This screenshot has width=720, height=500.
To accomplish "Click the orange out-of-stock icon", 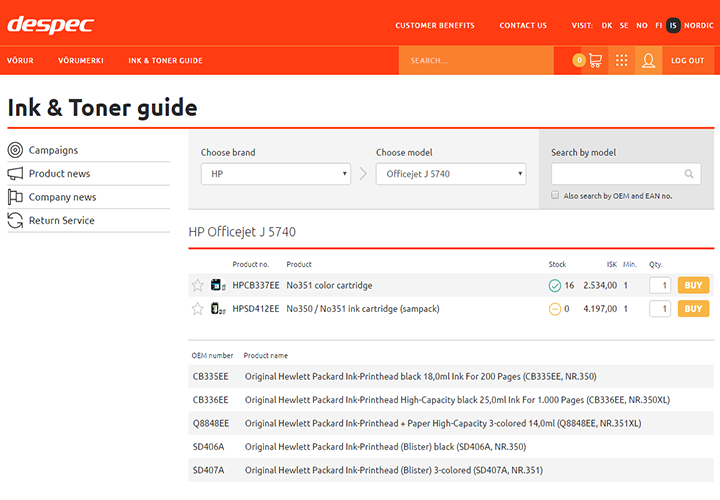I will click(x=555, y=309).
